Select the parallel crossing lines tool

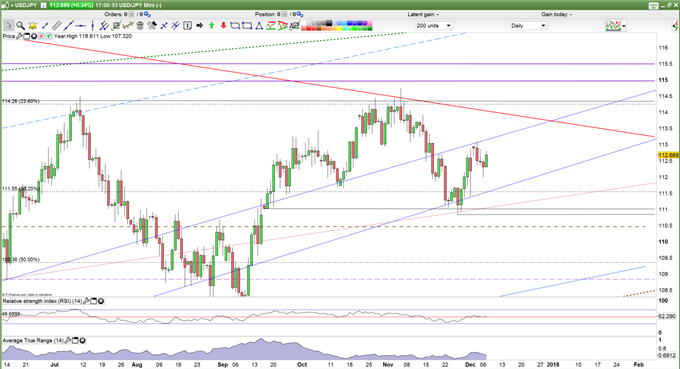click(x=175, y=26)
